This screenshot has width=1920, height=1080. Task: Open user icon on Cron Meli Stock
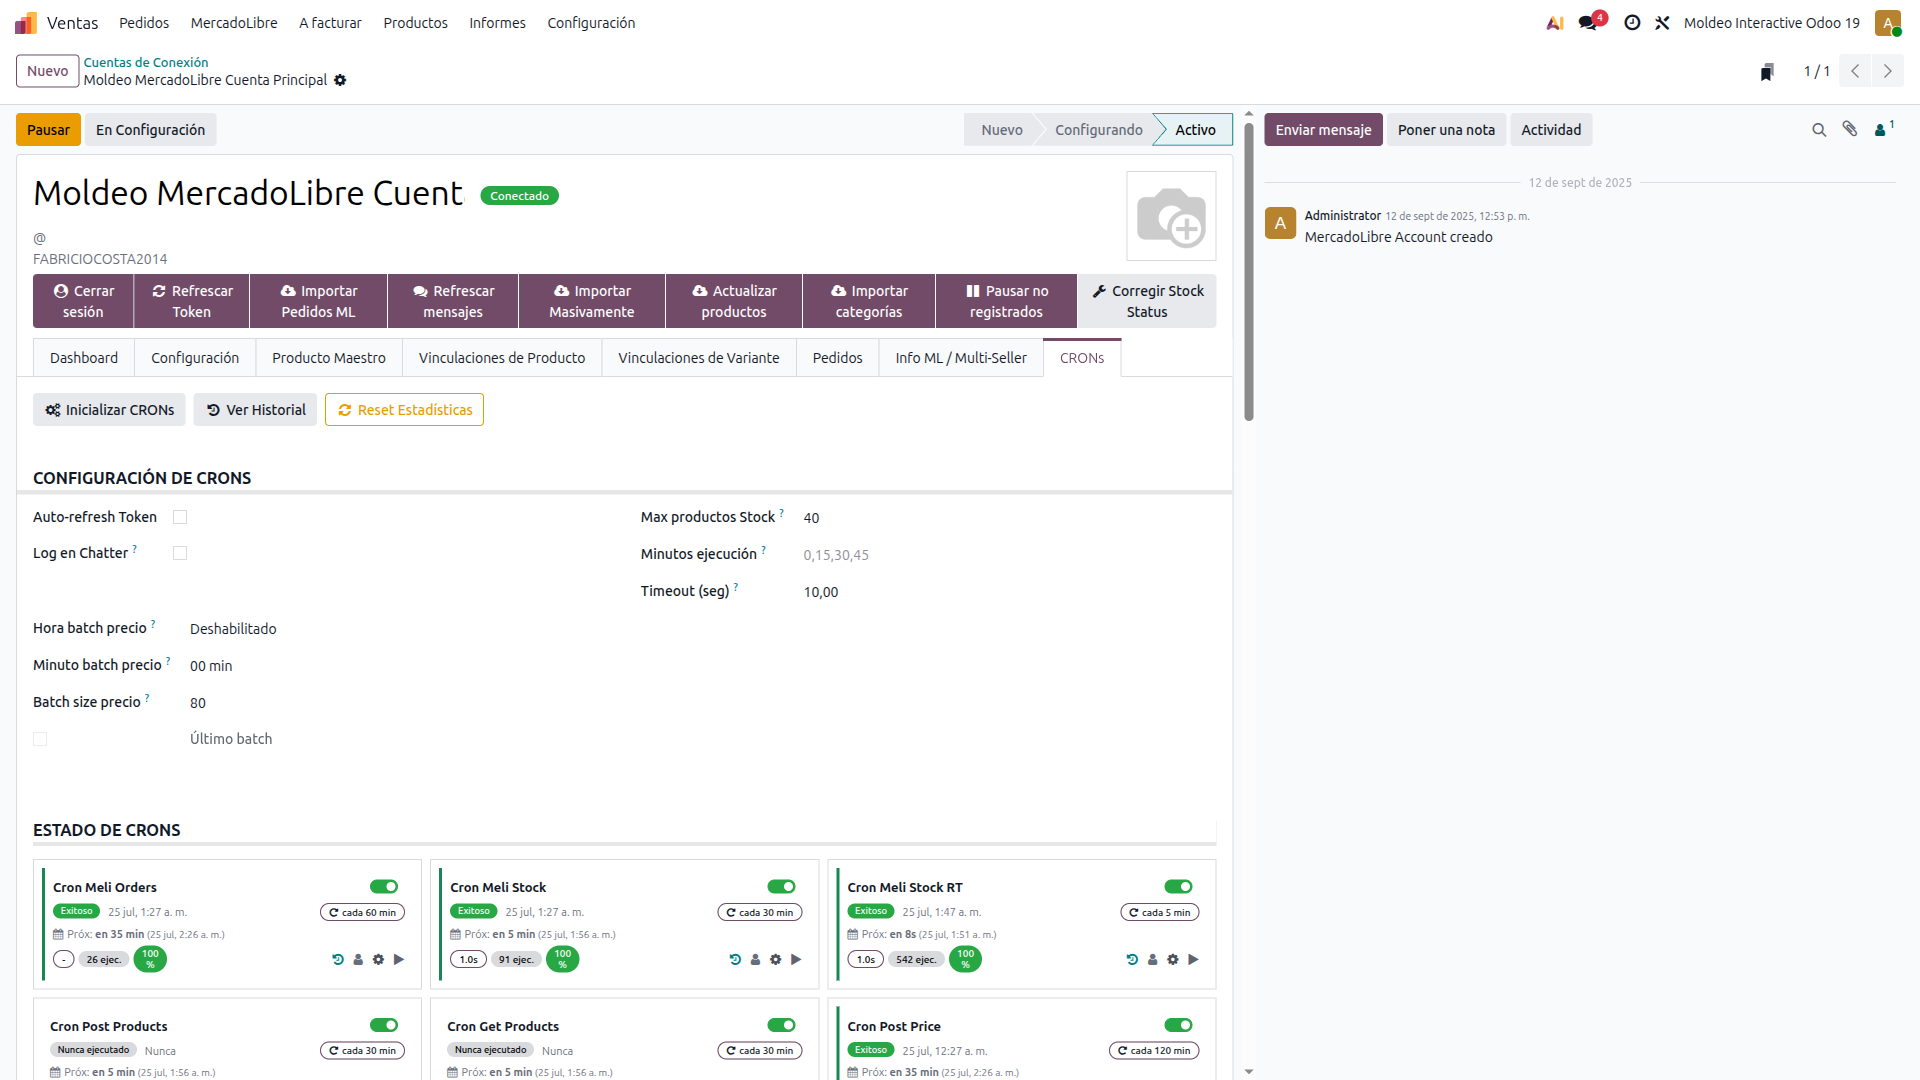coord(755,959)
